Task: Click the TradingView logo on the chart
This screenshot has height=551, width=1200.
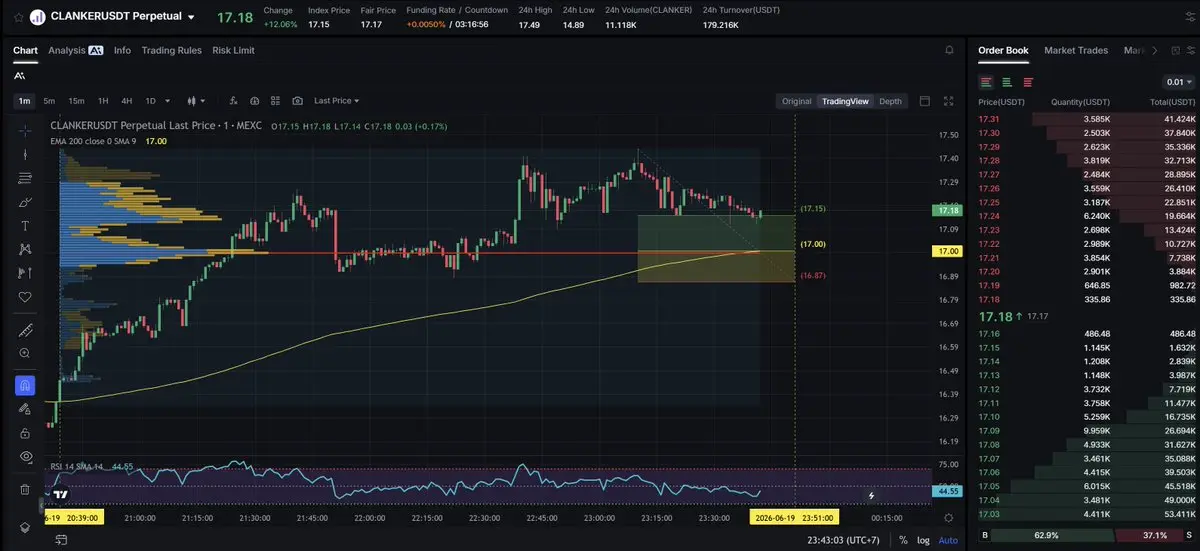Action: 61,494
